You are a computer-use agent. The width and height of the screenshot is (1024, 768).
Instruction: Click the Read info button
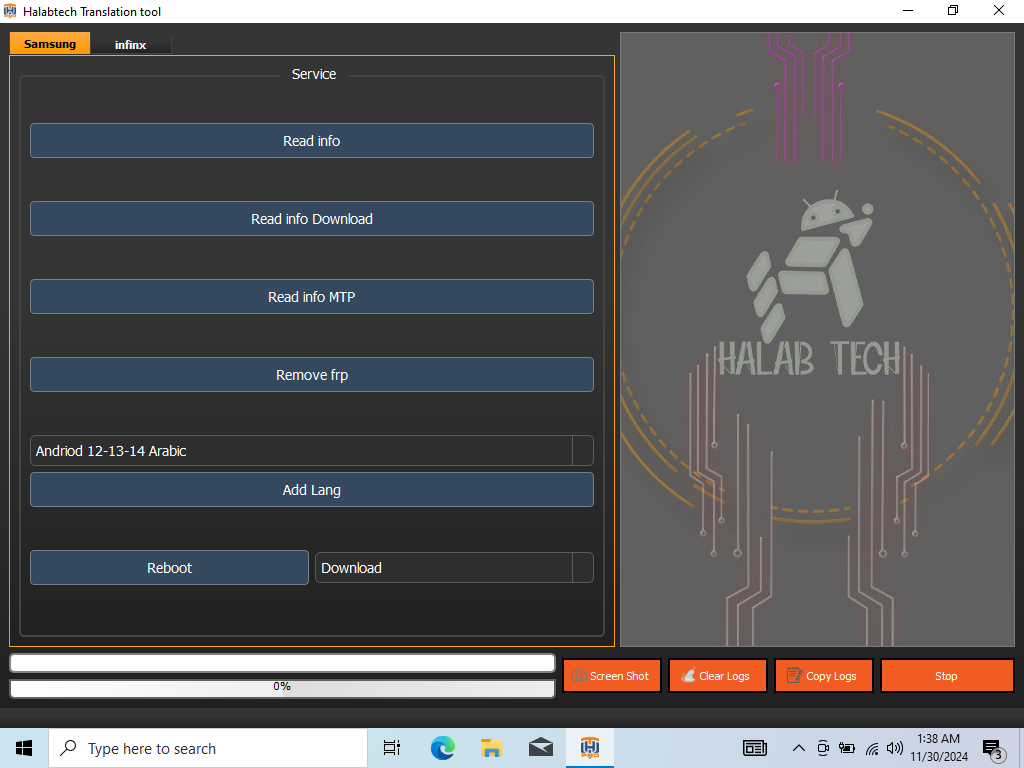click(x=312, y=140)
